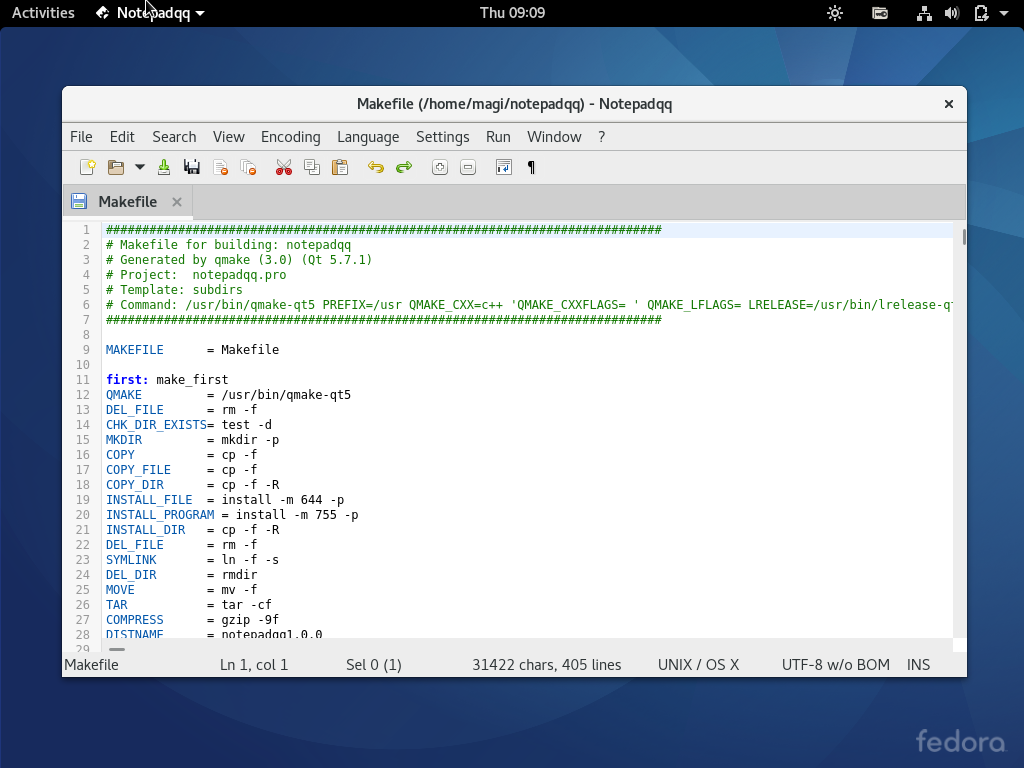This screenshot has width=1024, height=768.
Task: Close the Makefile tab
Action: coord(177,202)
